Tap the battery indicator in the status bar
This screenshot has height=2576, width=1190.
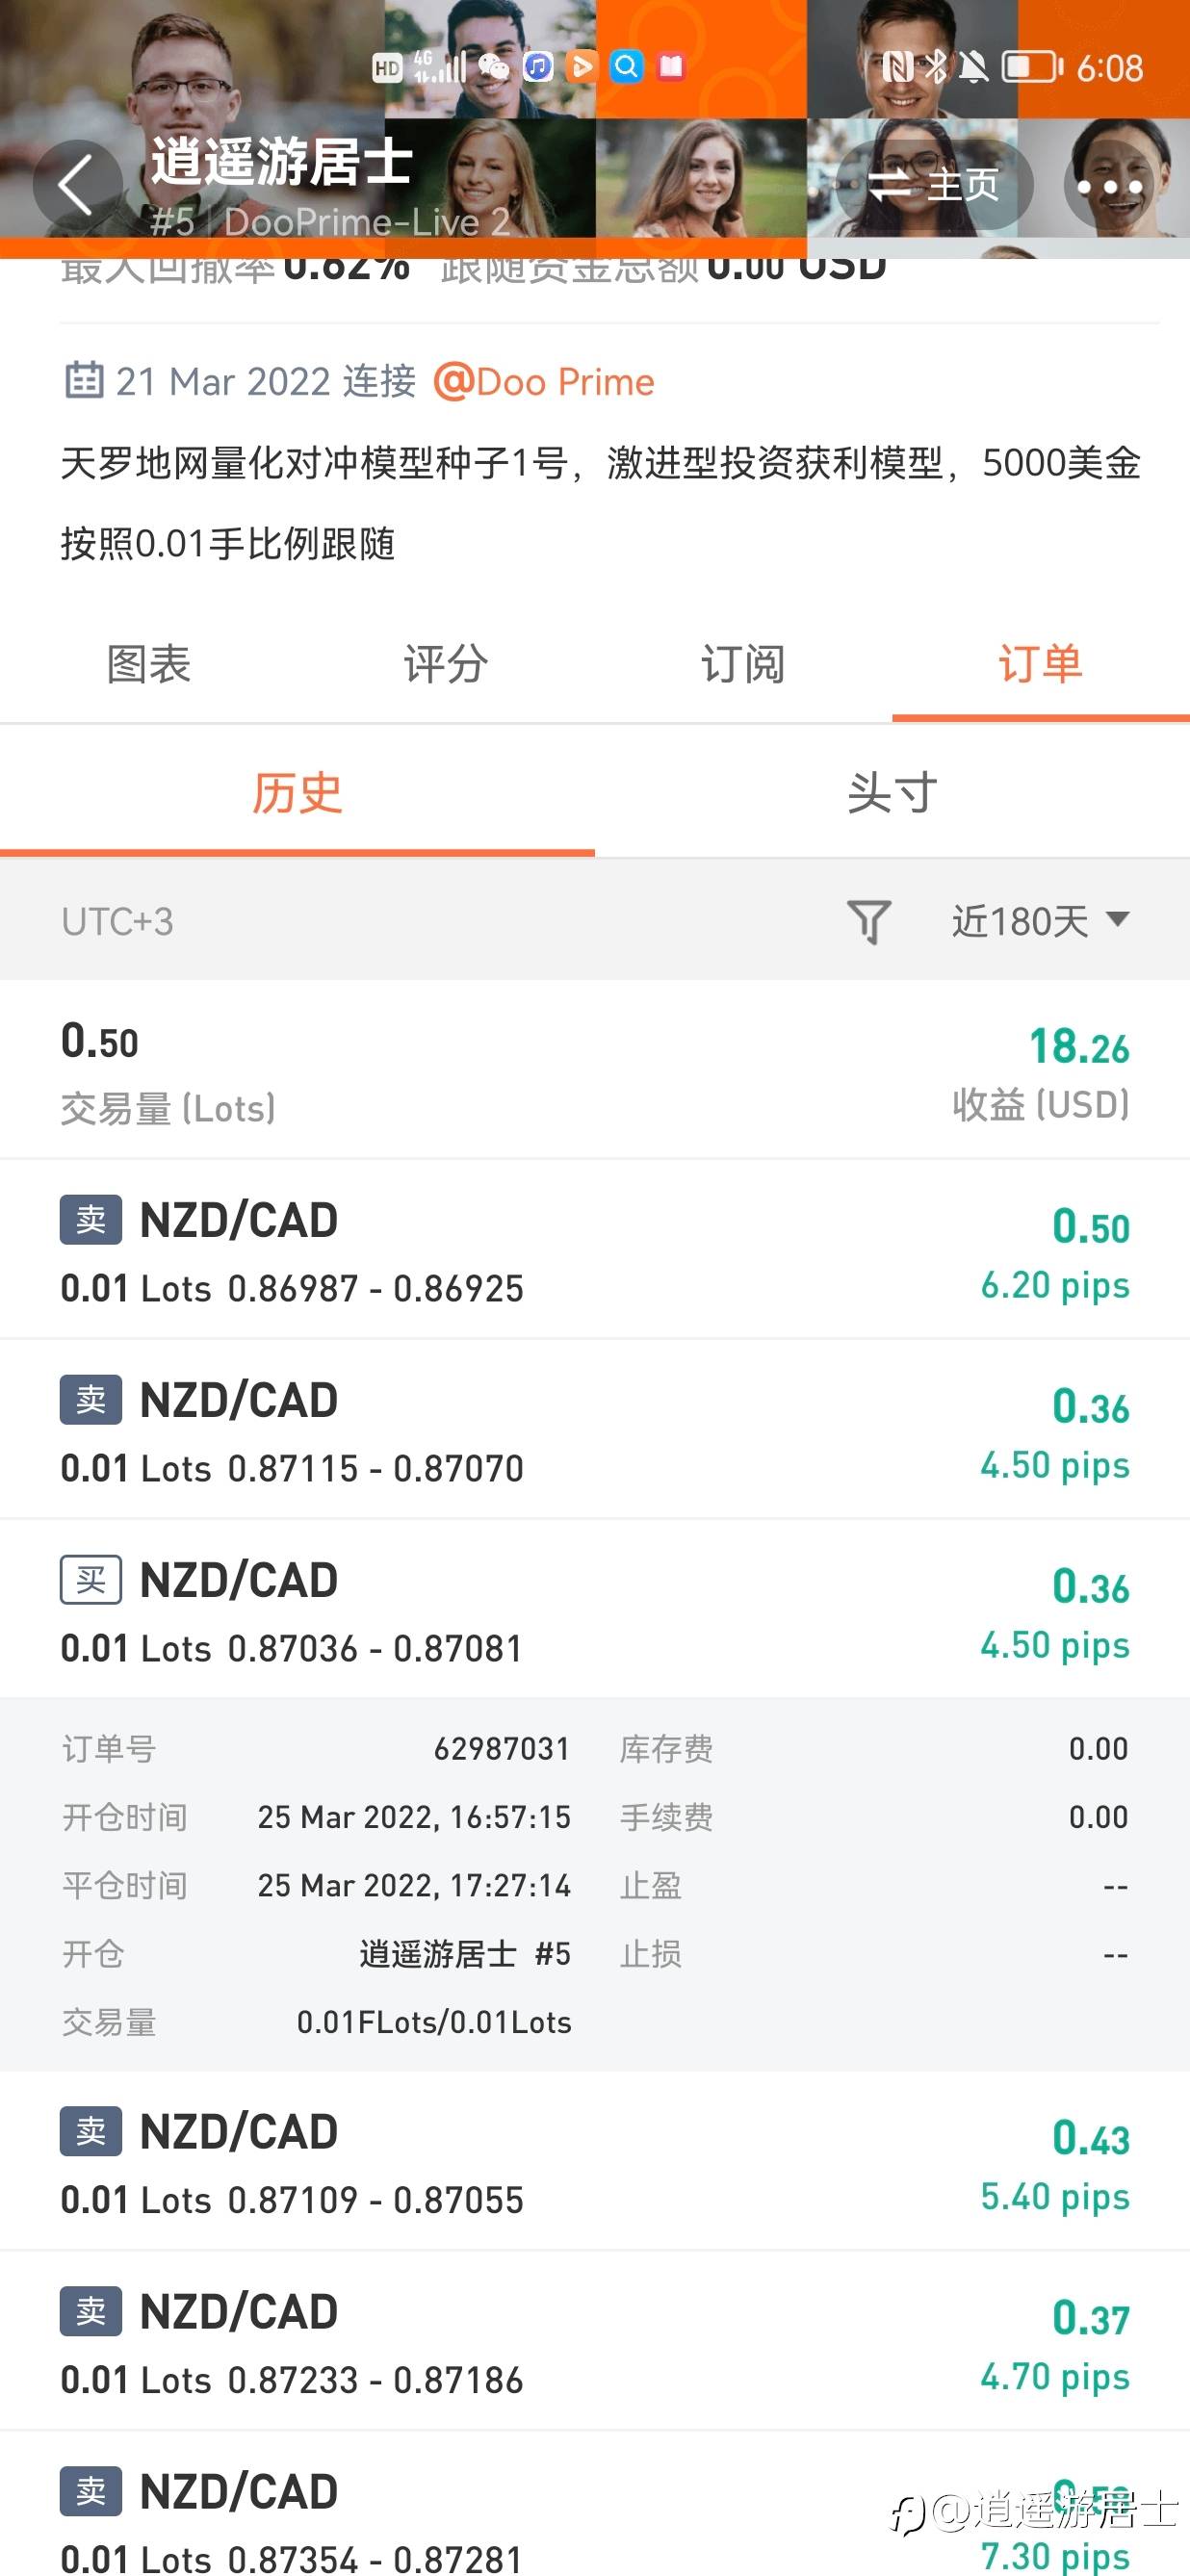[x=1033, y=67]
